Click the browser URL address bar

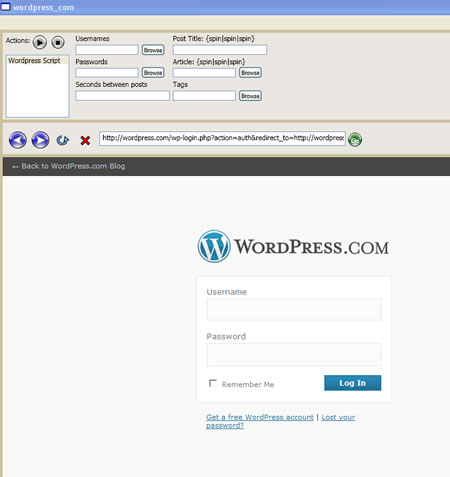point(222,138)
